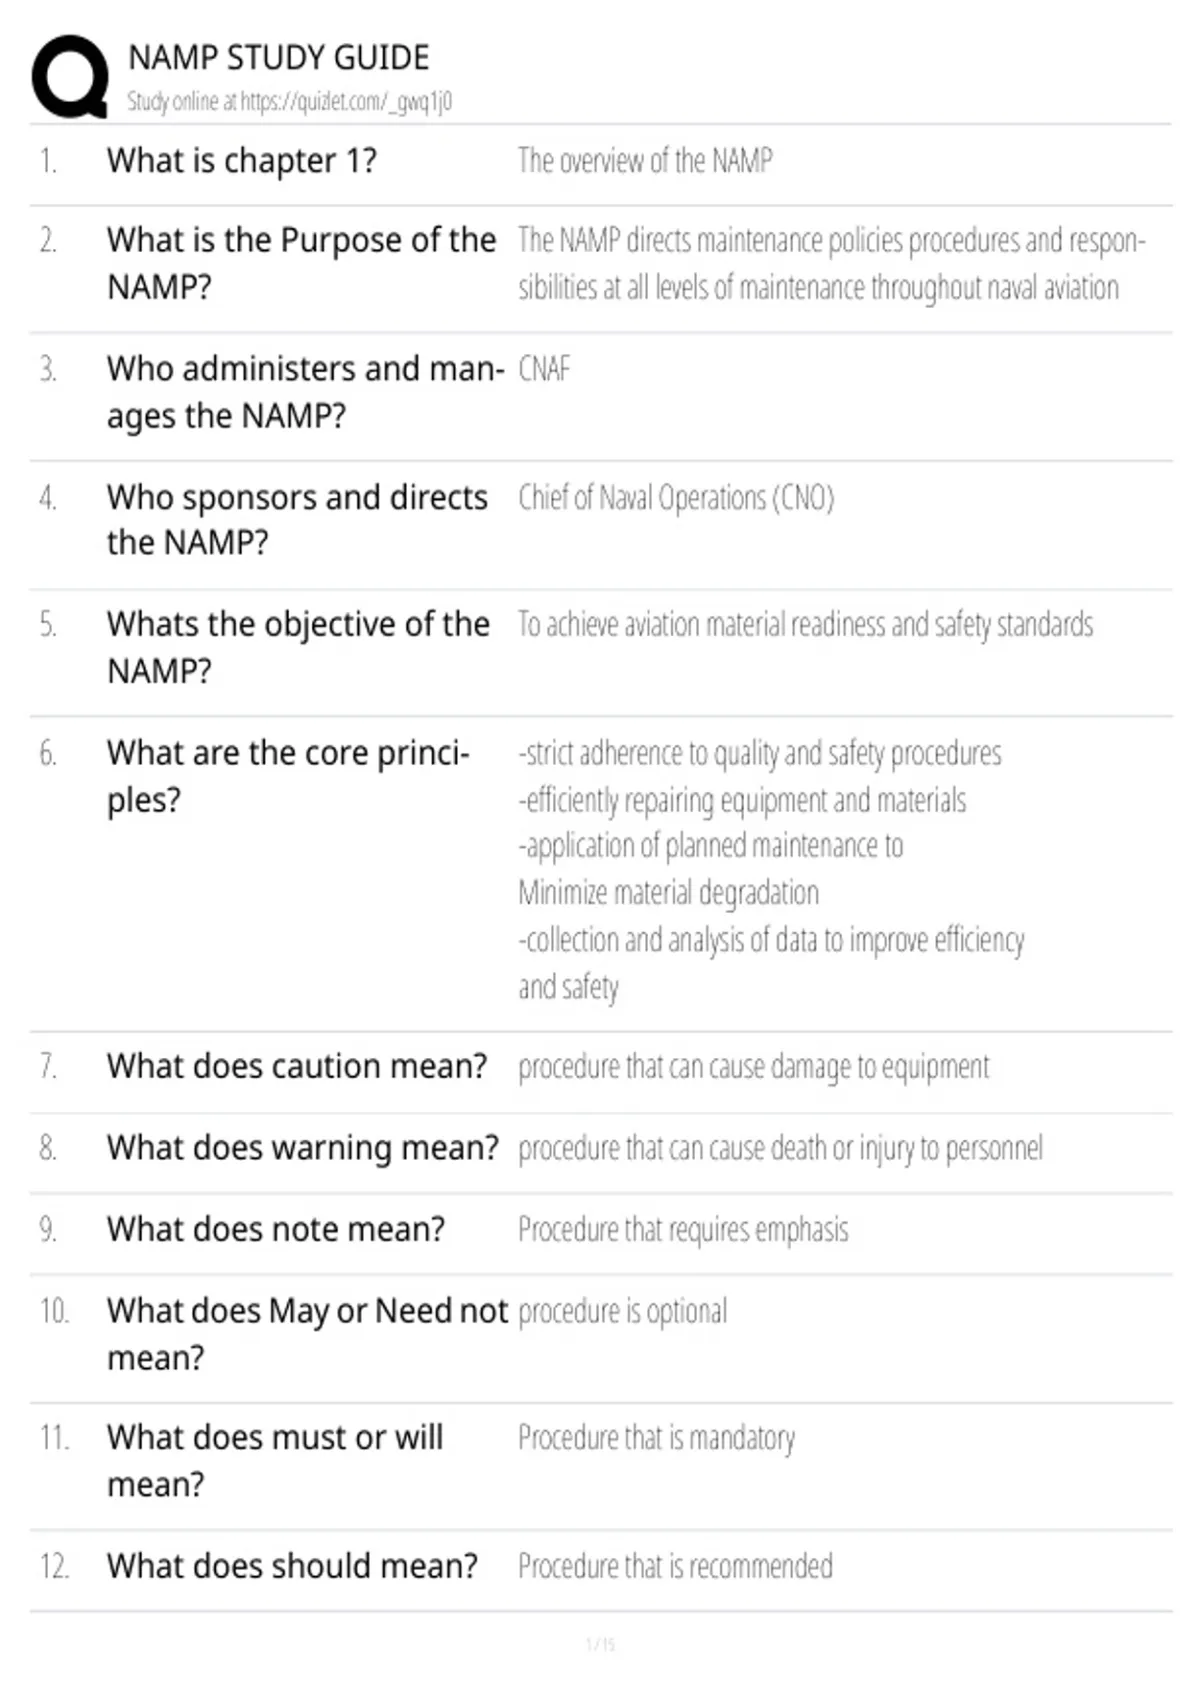Click 'strict adherence to quality and safety procedures'
The image size is (1200, 1700).
tap(760, 753)
